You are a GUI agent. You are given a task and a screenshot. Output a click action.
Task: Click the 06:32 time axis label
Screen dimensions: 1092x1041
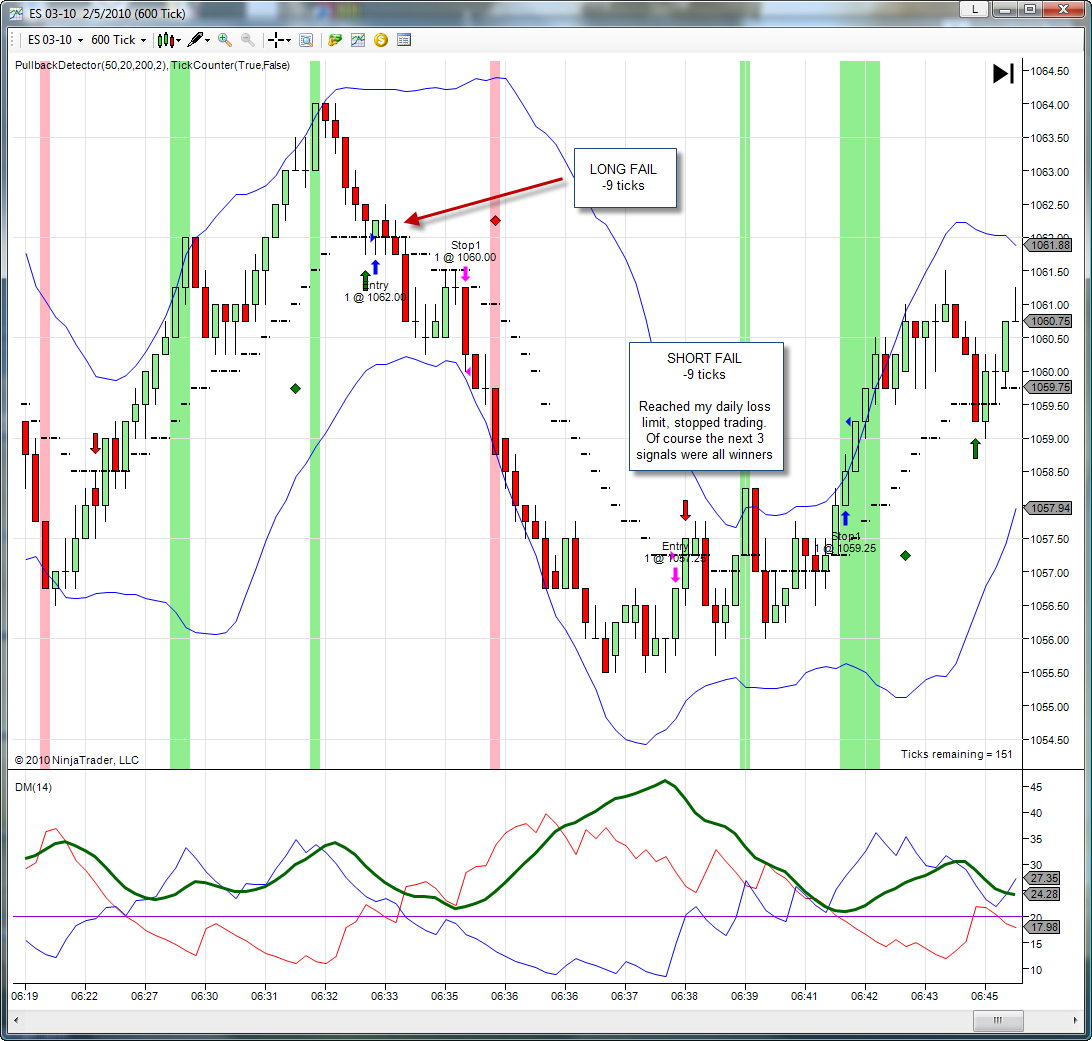(x=324, y=996)
